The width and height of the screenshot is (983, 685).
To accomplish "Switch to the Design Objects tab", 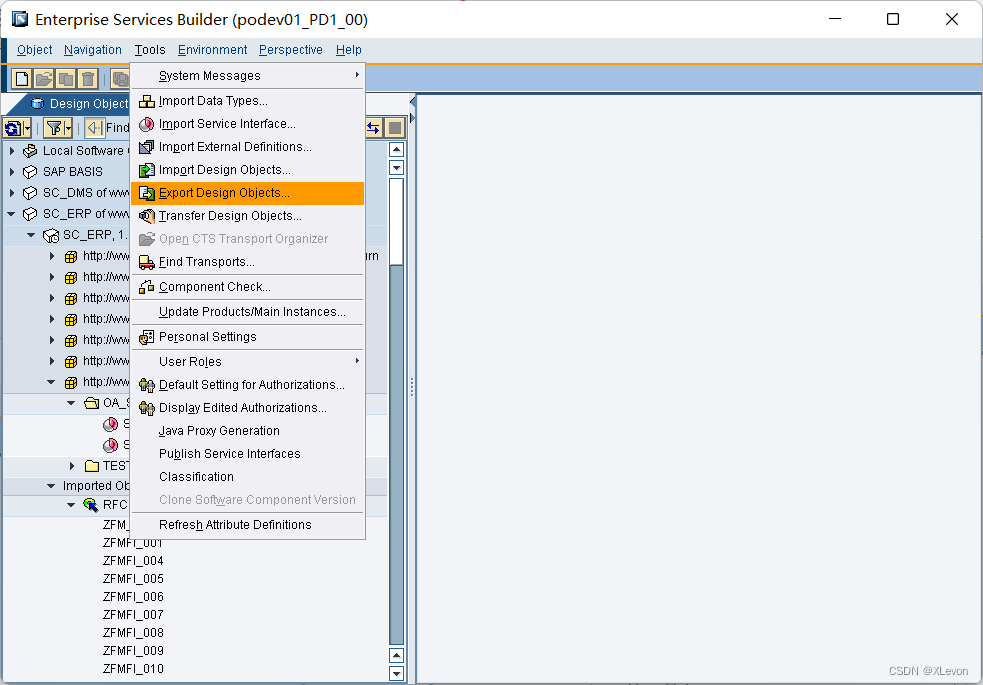I will (80, 104).
